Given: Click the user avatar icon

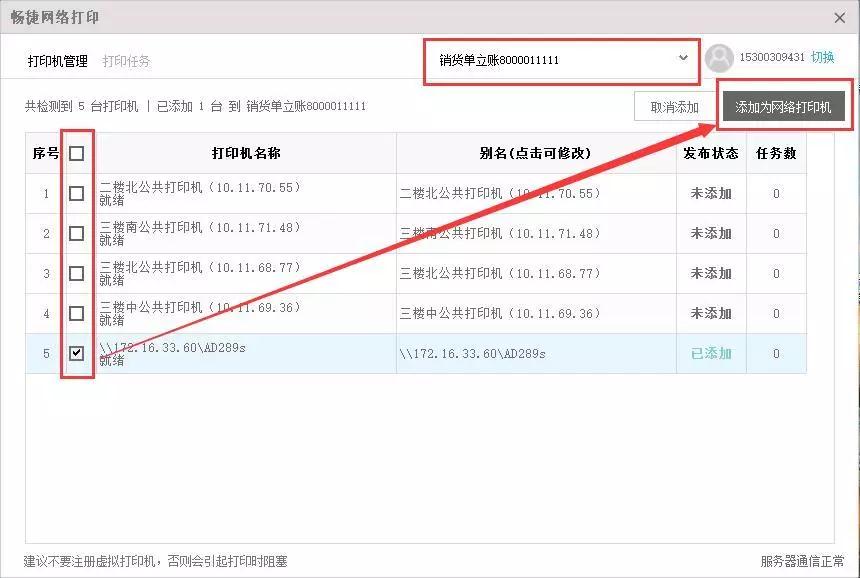Looking at the screenshot, I should pyautogui.click(x=719, y=58).
